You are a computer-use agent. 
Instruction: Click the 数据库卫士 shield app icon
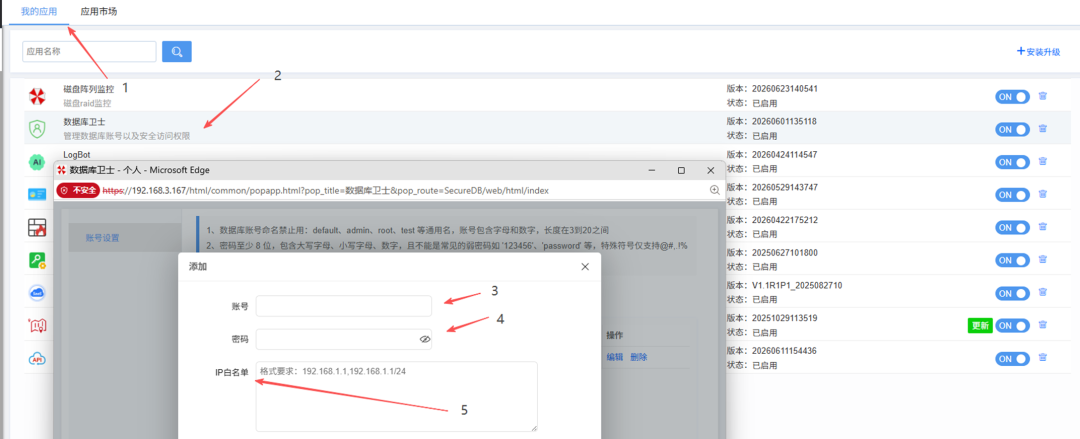coord(37,129)
